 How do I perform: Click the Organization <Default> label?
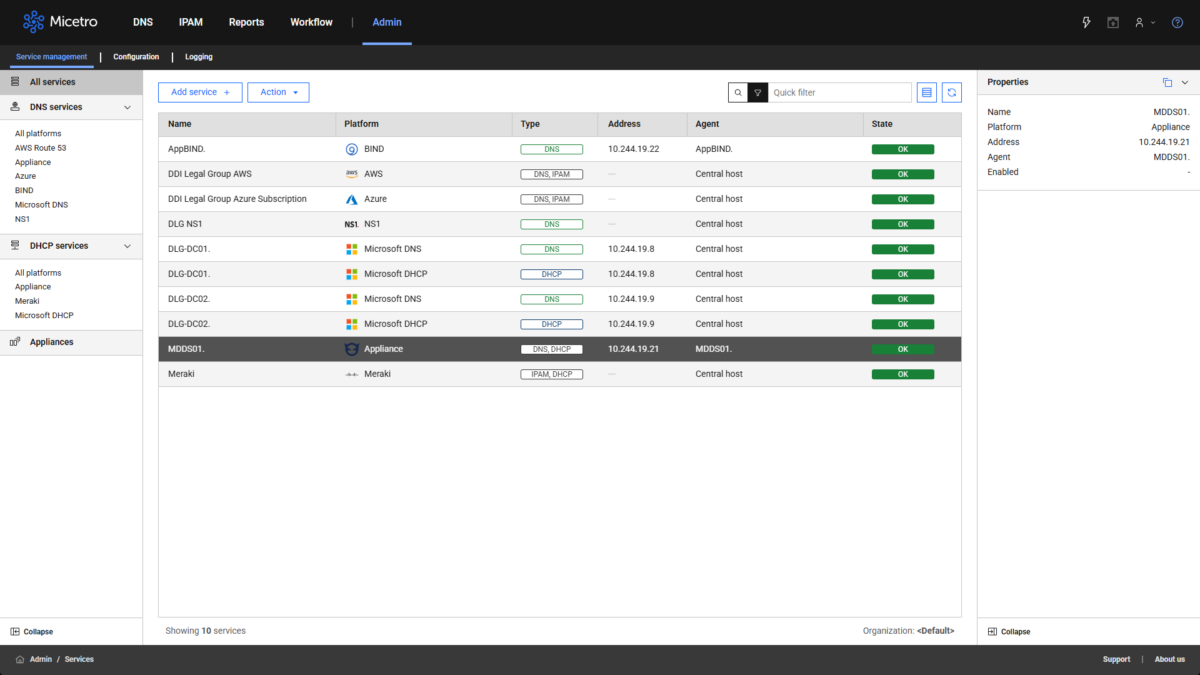pyautogui.click(x=908, y=631)
